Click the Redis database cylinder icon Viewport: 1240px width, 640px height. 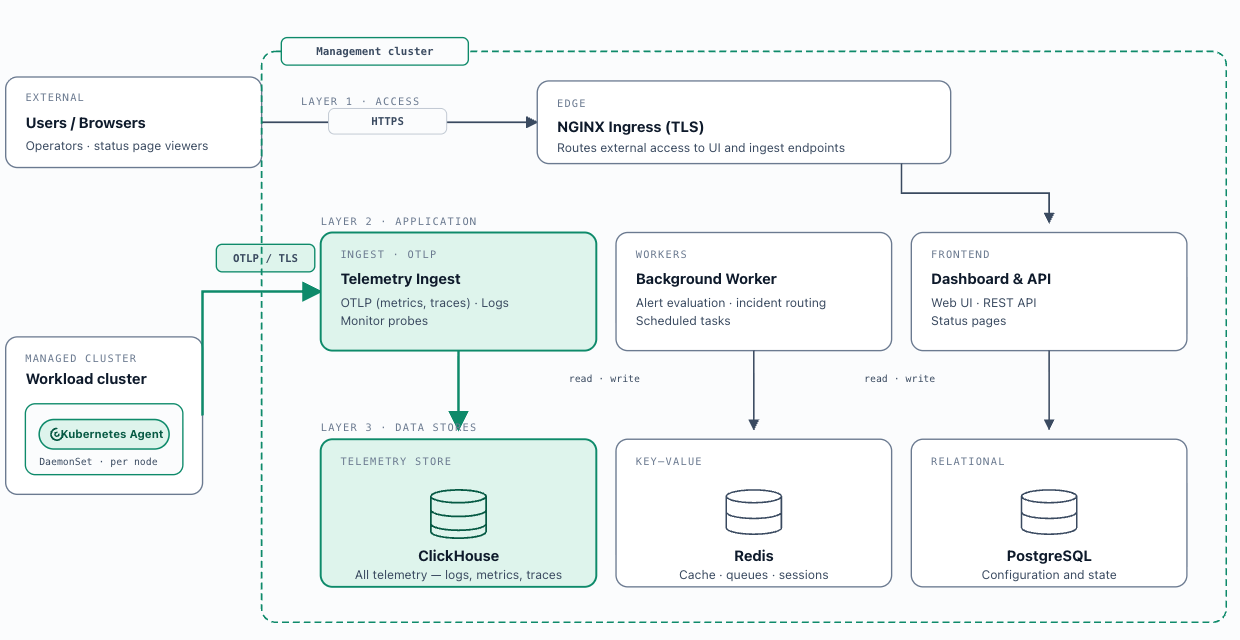click(753, 512)
